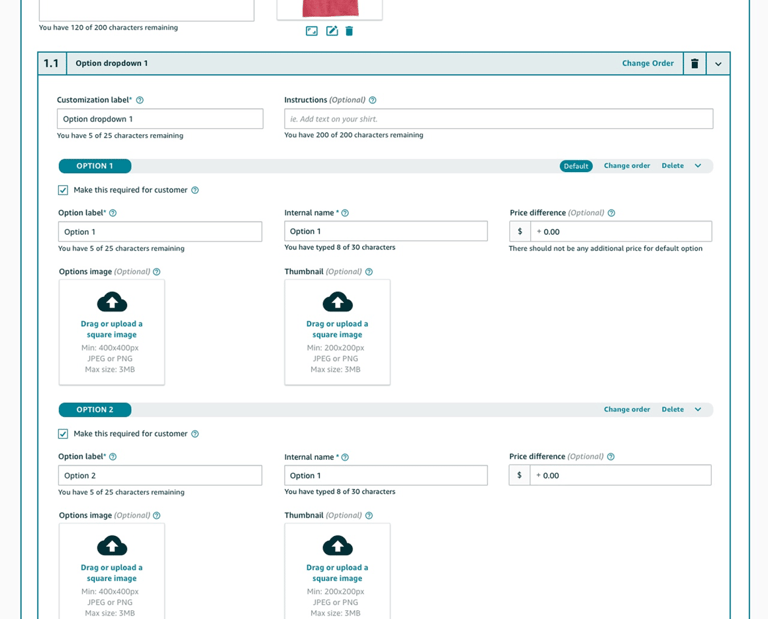The height and width of the screenshot is (619, 768).
Task: Click Option 2 price difference field
Action: click(621, 476)
